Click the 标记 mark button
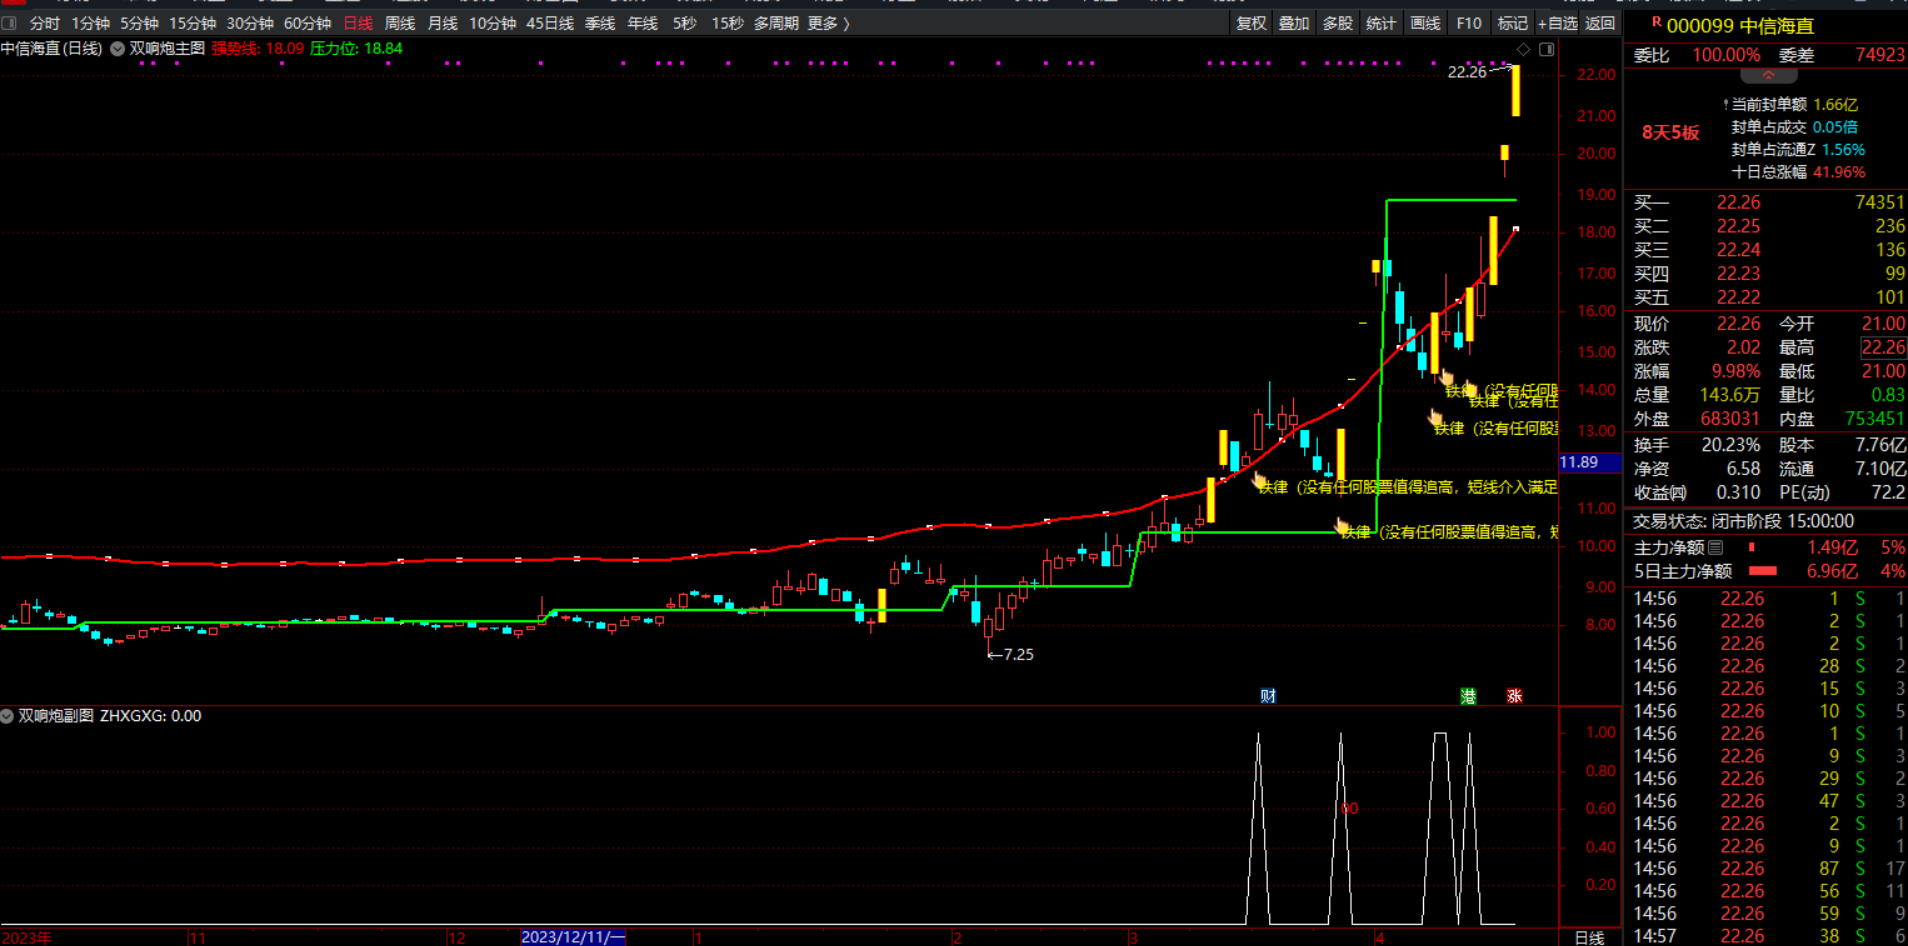 (1512, 23)
